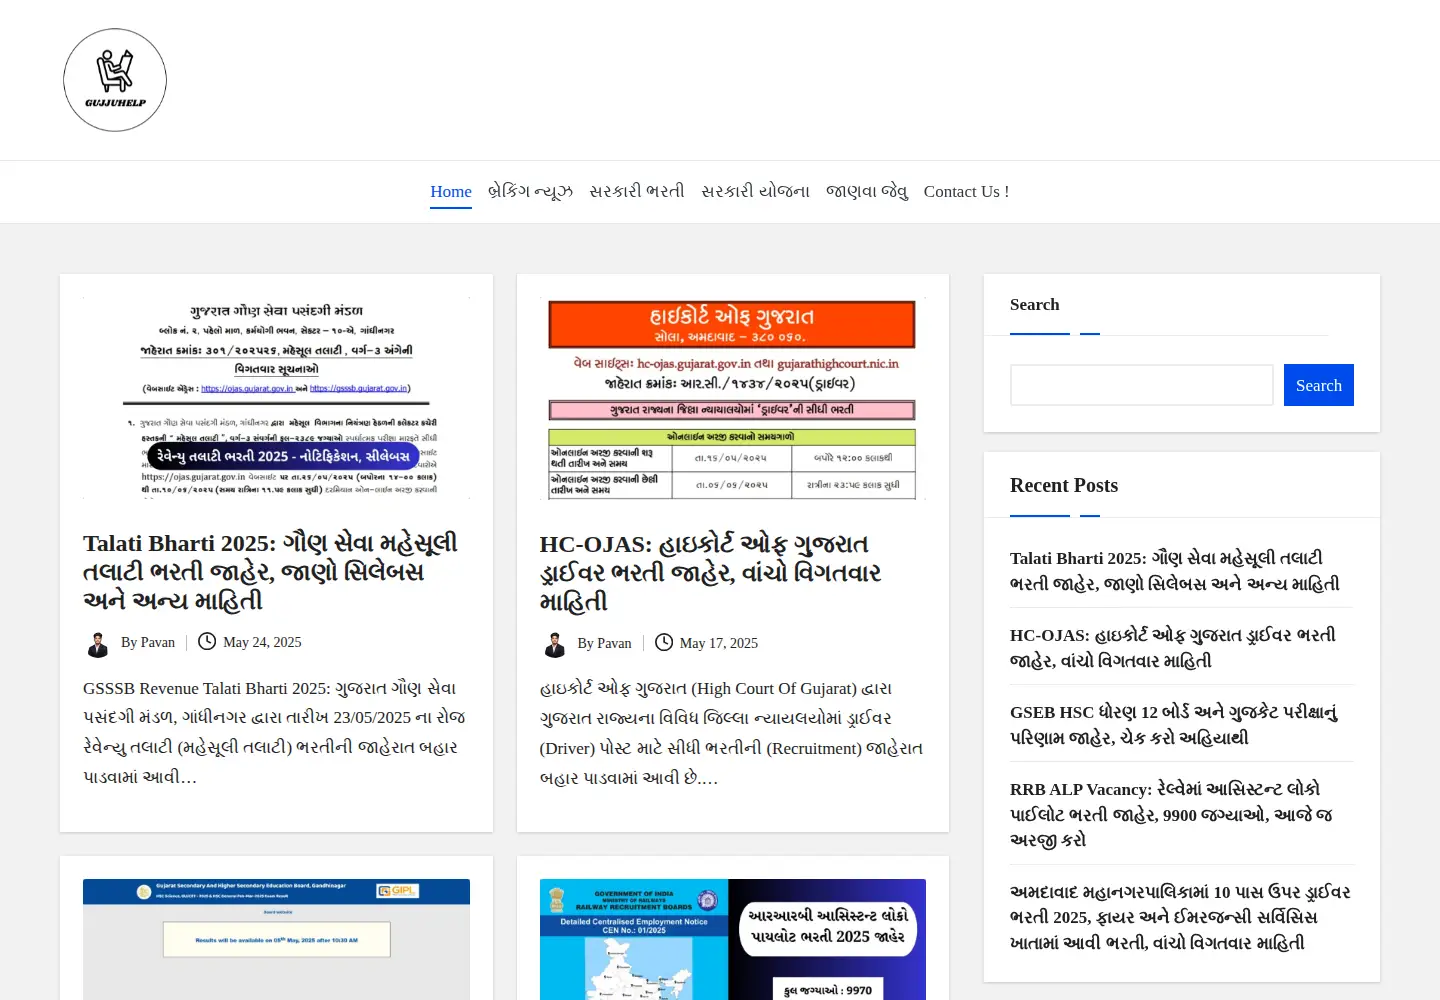Image resolution: width=1440 pixels, height=1000 pixels.
Task: Open the Home menu item
Action: pos(451,191)
